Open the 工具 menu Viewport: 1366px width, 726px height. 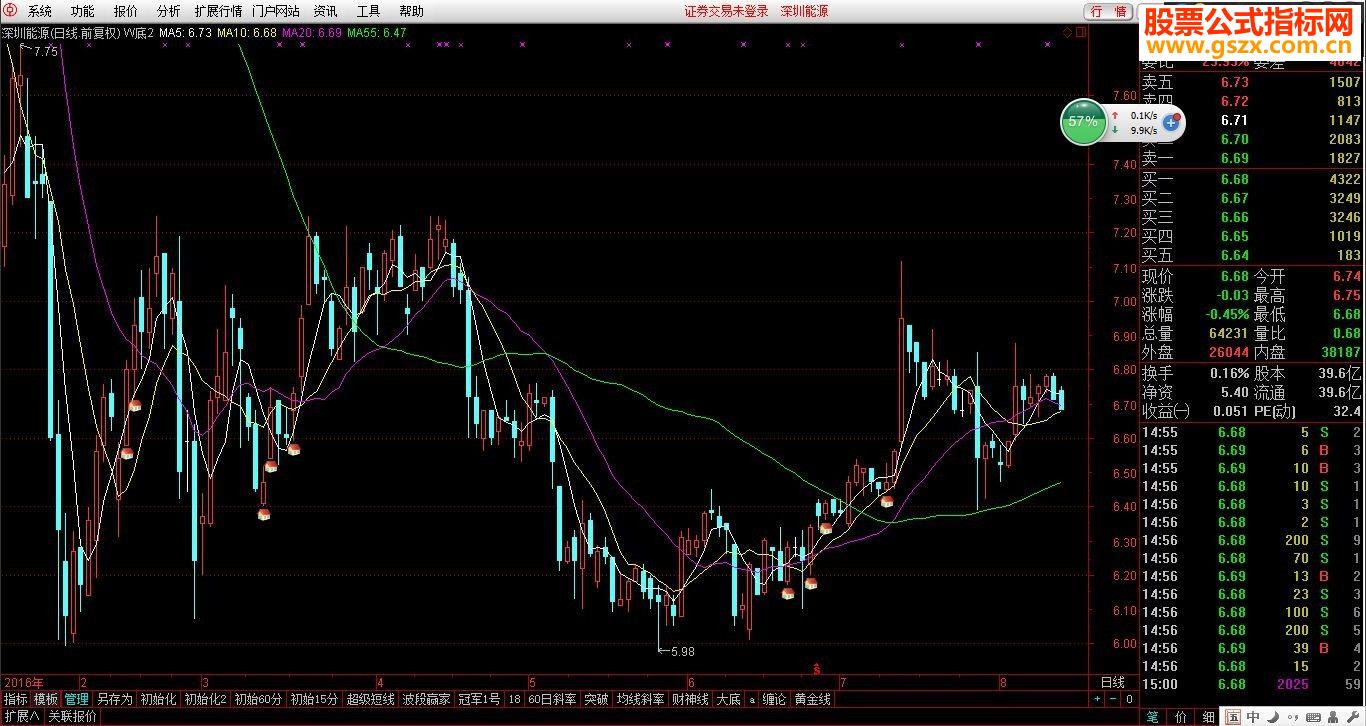pyautogui.click(x=368, y=11)
